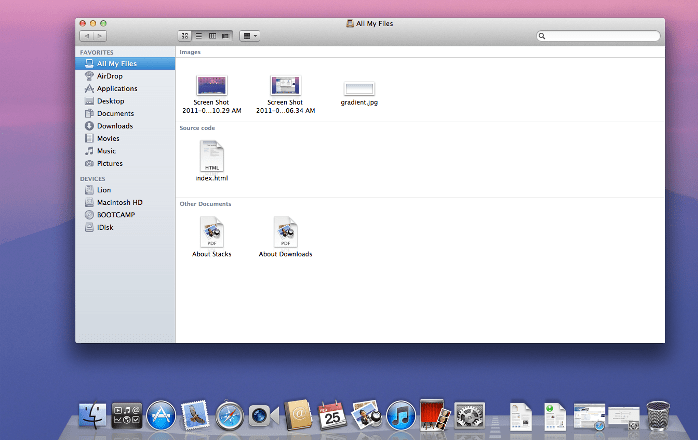Select All My Files in sidebar
This screenshot has width=698, height=440.
pyautogui.click(x=125, y=64)
